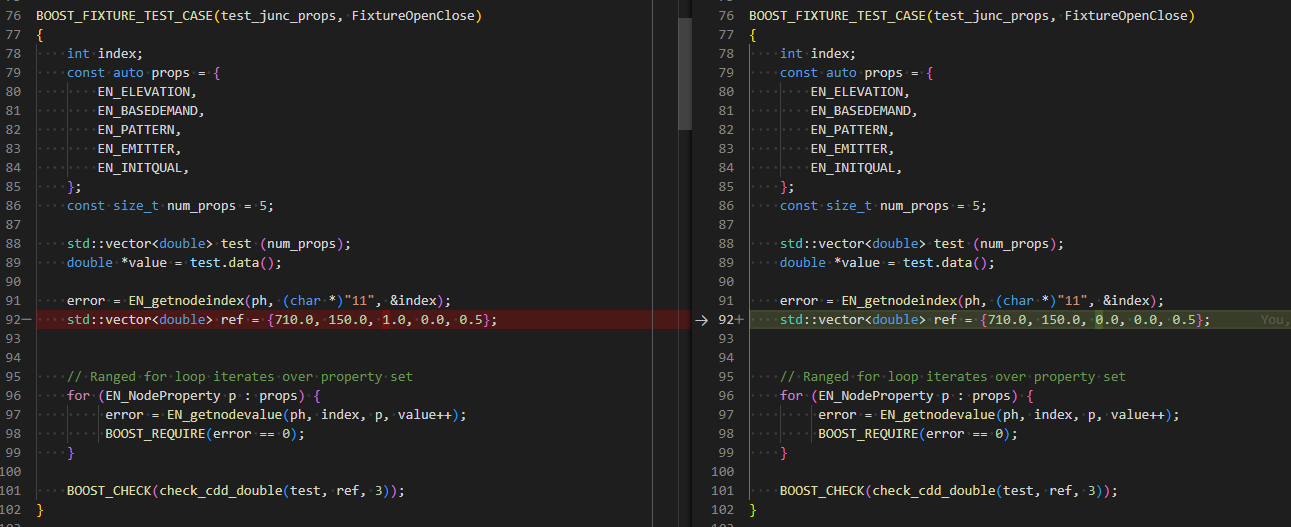The height and width of the screenshot is (527, 1291).
Task: Click 'EN_getnodevalue' in the original pane
Action: tap(224, 415)
